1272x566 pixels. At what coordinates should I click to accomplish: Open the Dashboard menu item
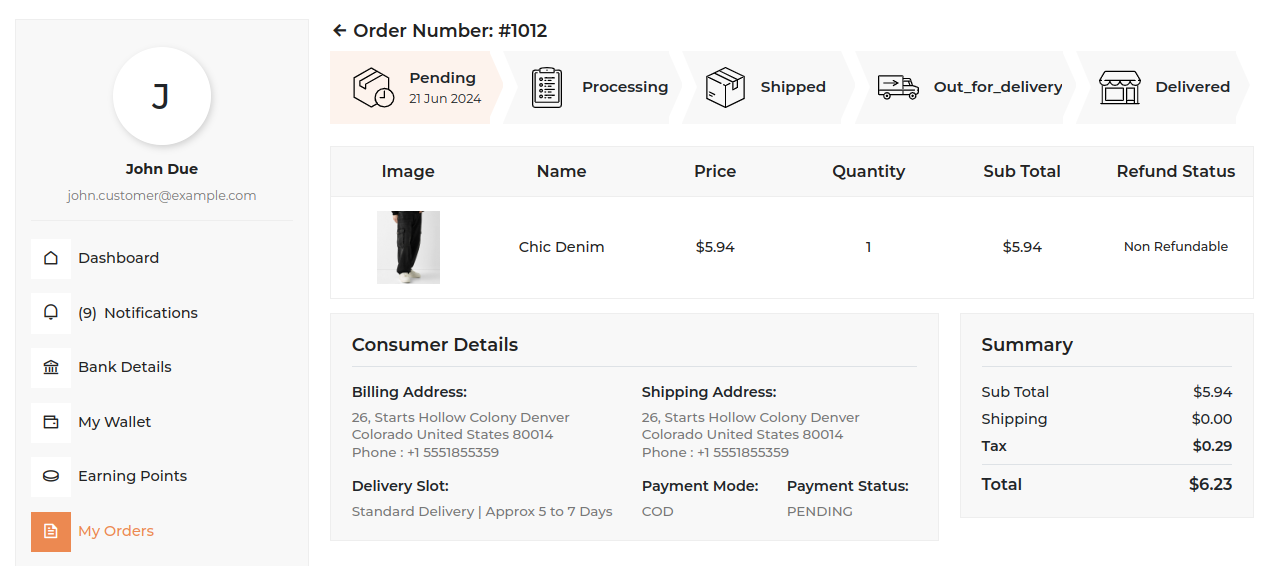pyautogui.click(x=118, y=258)
